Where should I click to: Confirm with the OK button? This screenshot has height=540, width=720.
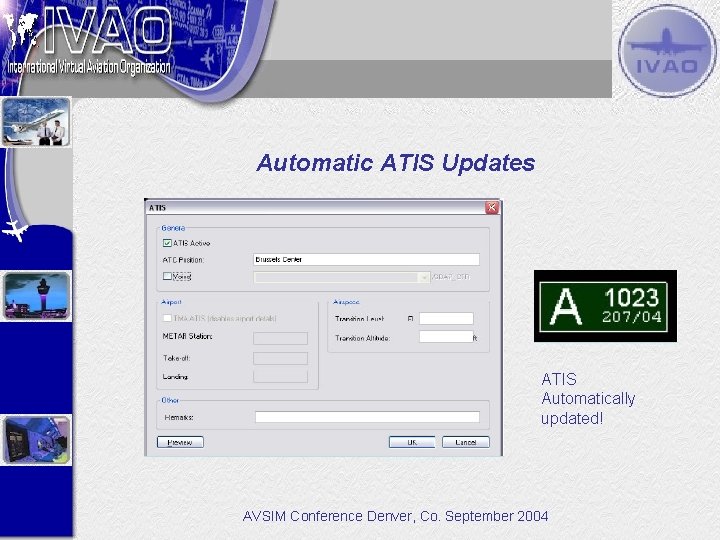pyautogui.click(x=412, y=442)
